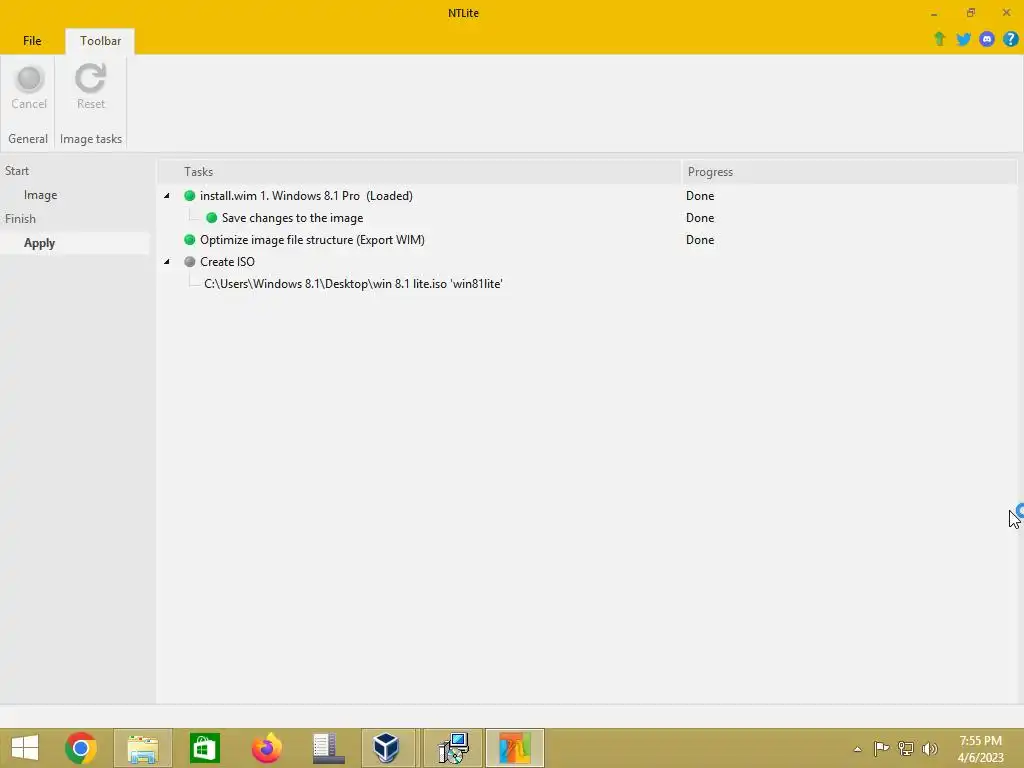Select the Image page in sidebar

click(x=40, y=195)
